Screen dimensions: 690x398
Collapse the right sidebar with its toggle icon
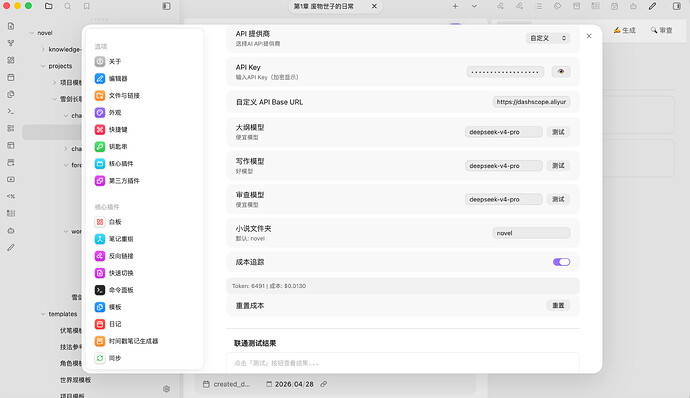677,6
